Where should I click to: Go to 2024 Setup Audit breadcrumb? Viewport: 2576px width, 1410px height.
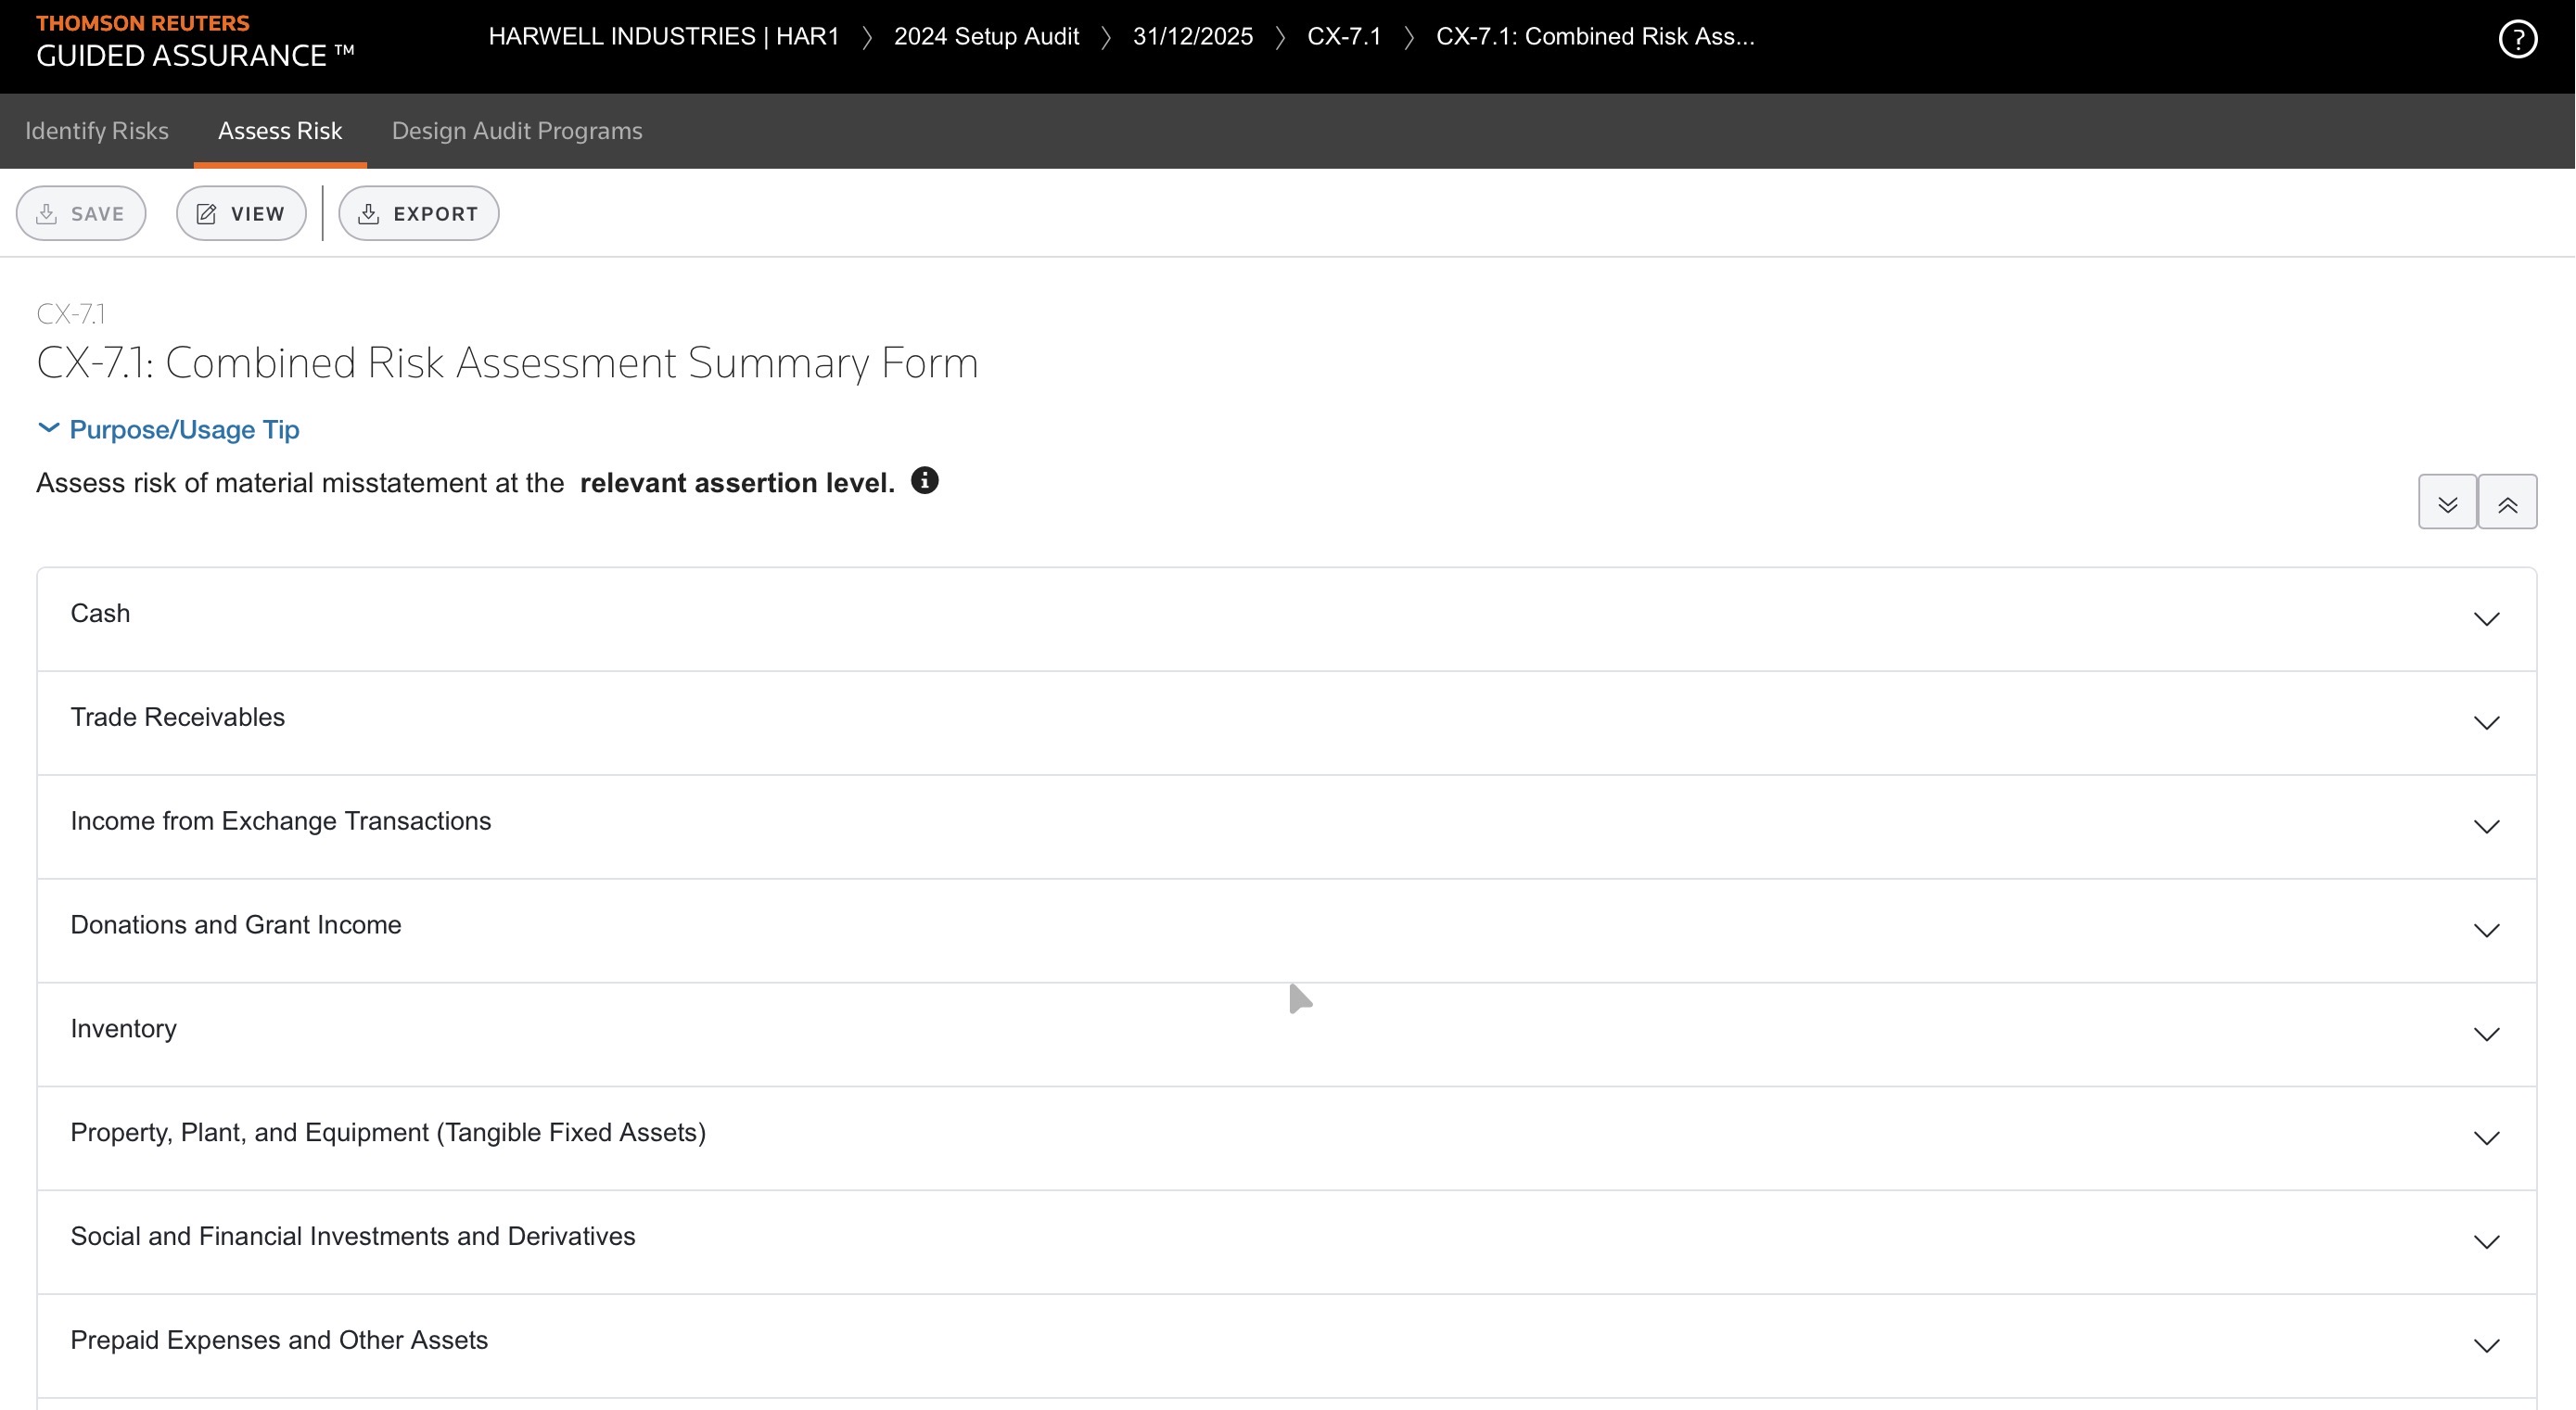click(986, 37)
